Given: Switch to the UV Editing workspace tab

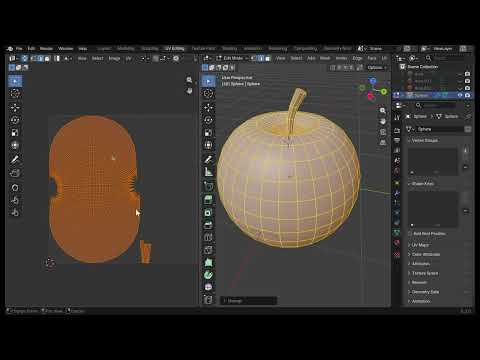Looking at the screenshot, I should 174,49.
